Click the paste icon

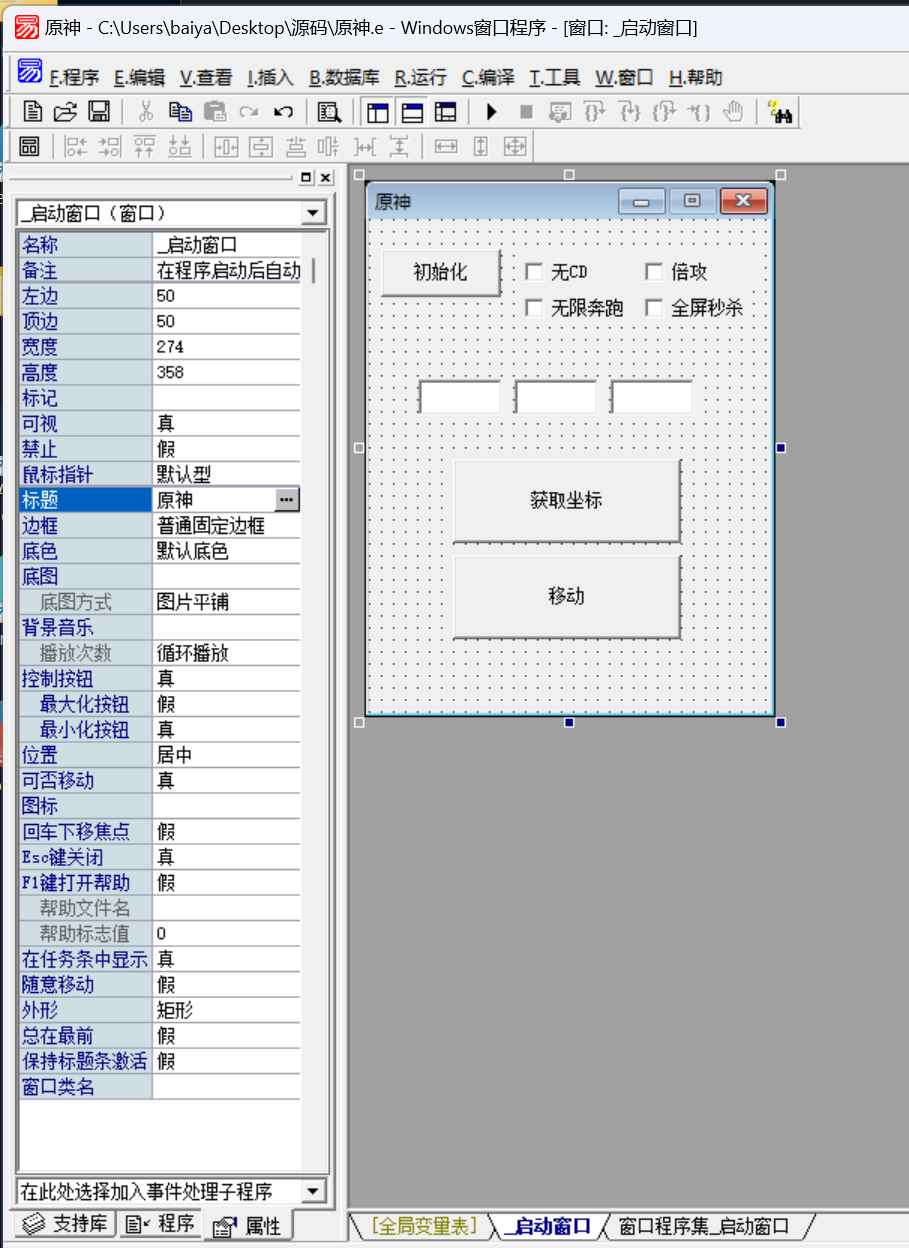[215, 112]
